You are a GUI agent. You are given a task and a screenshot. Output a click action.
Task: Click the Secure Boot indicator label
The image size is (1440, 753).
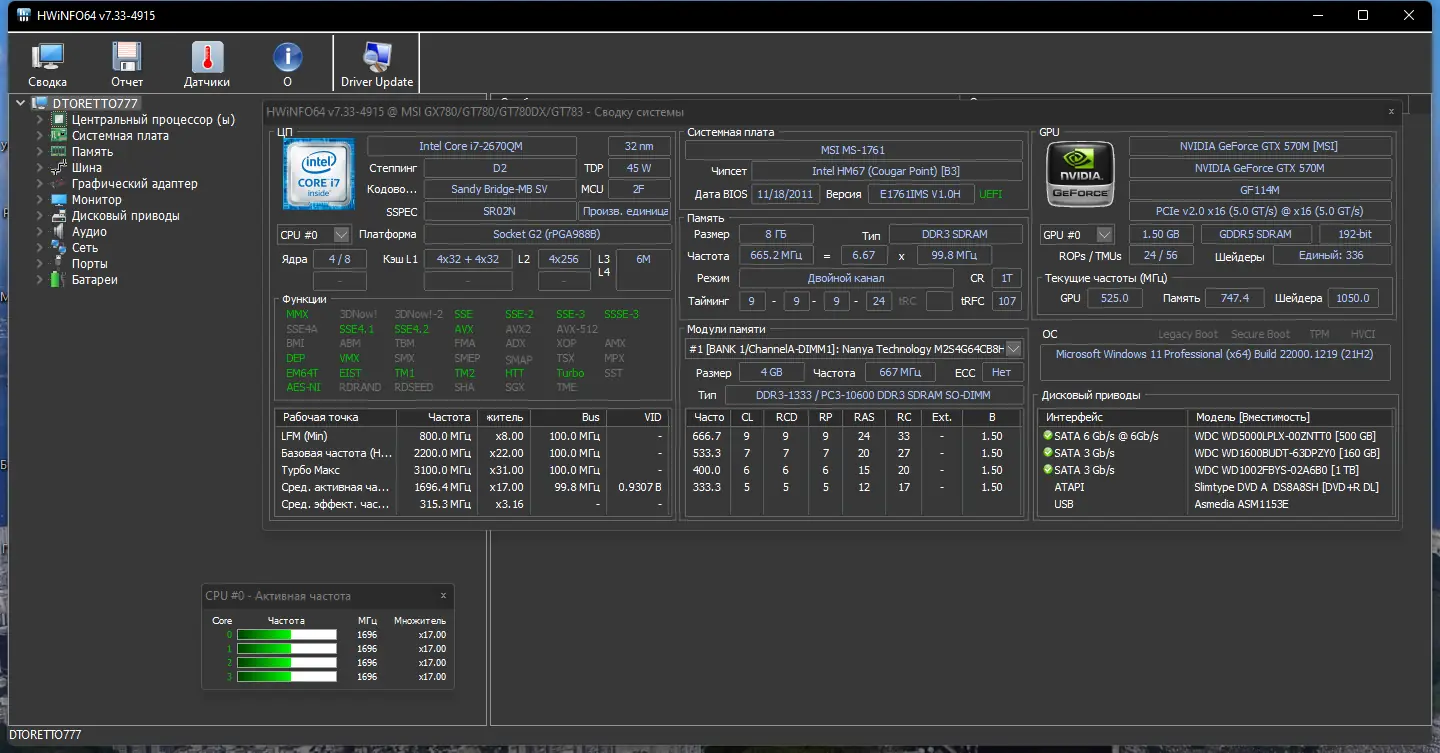(1260, 334)
